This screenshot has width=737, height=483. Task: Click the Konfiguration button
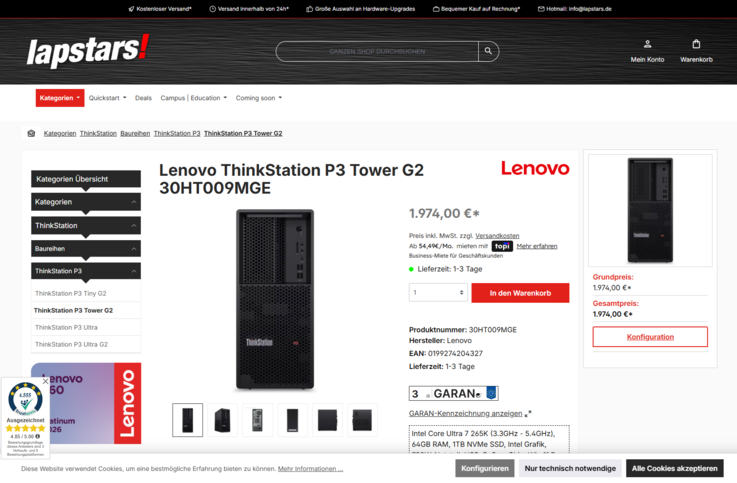pos(650,337)
